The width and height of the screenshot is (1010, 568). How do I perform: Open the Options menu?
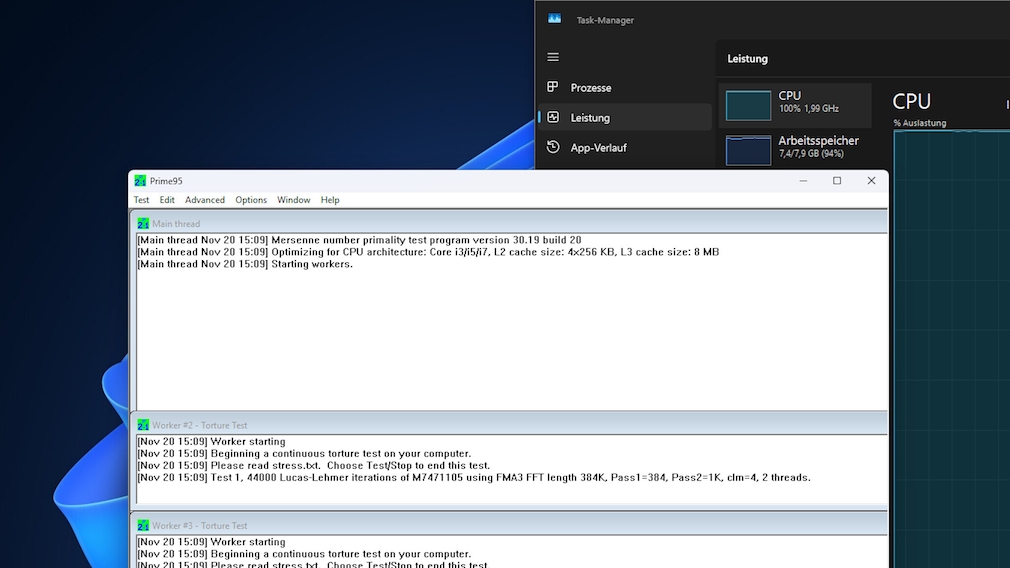[251, 200]
